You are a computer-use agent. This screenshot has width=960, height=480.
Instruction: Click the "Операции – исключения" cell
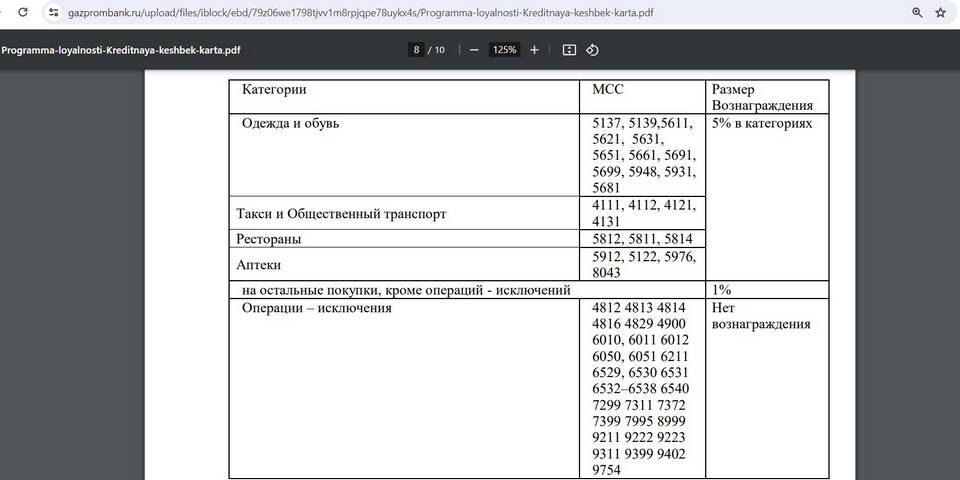coord(316,309)
